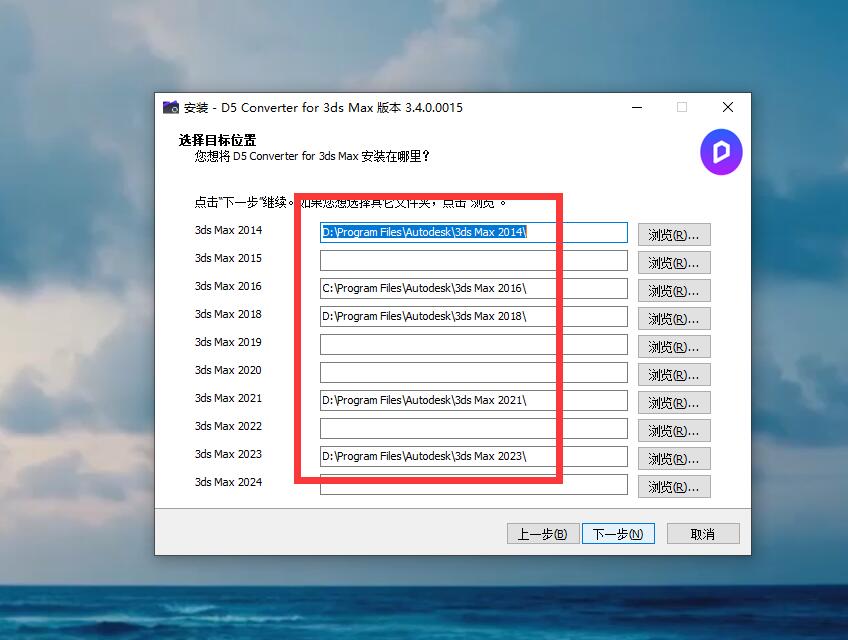
Task: Click the "3ds Max 2022" label
Action: click(x=228, y=426)
